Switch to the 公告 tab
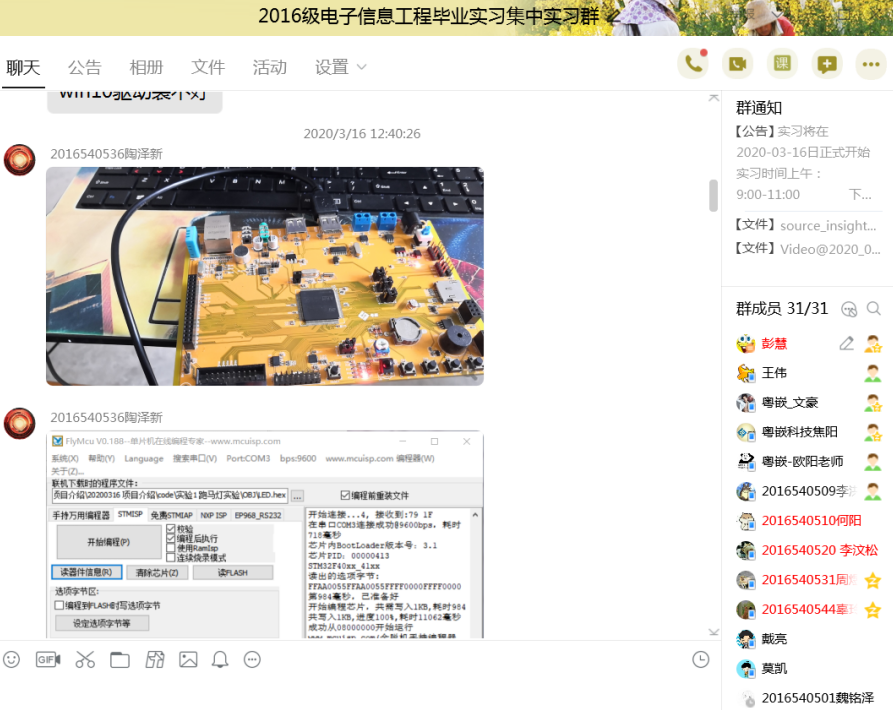893x710 pixels. pos(85,67)
